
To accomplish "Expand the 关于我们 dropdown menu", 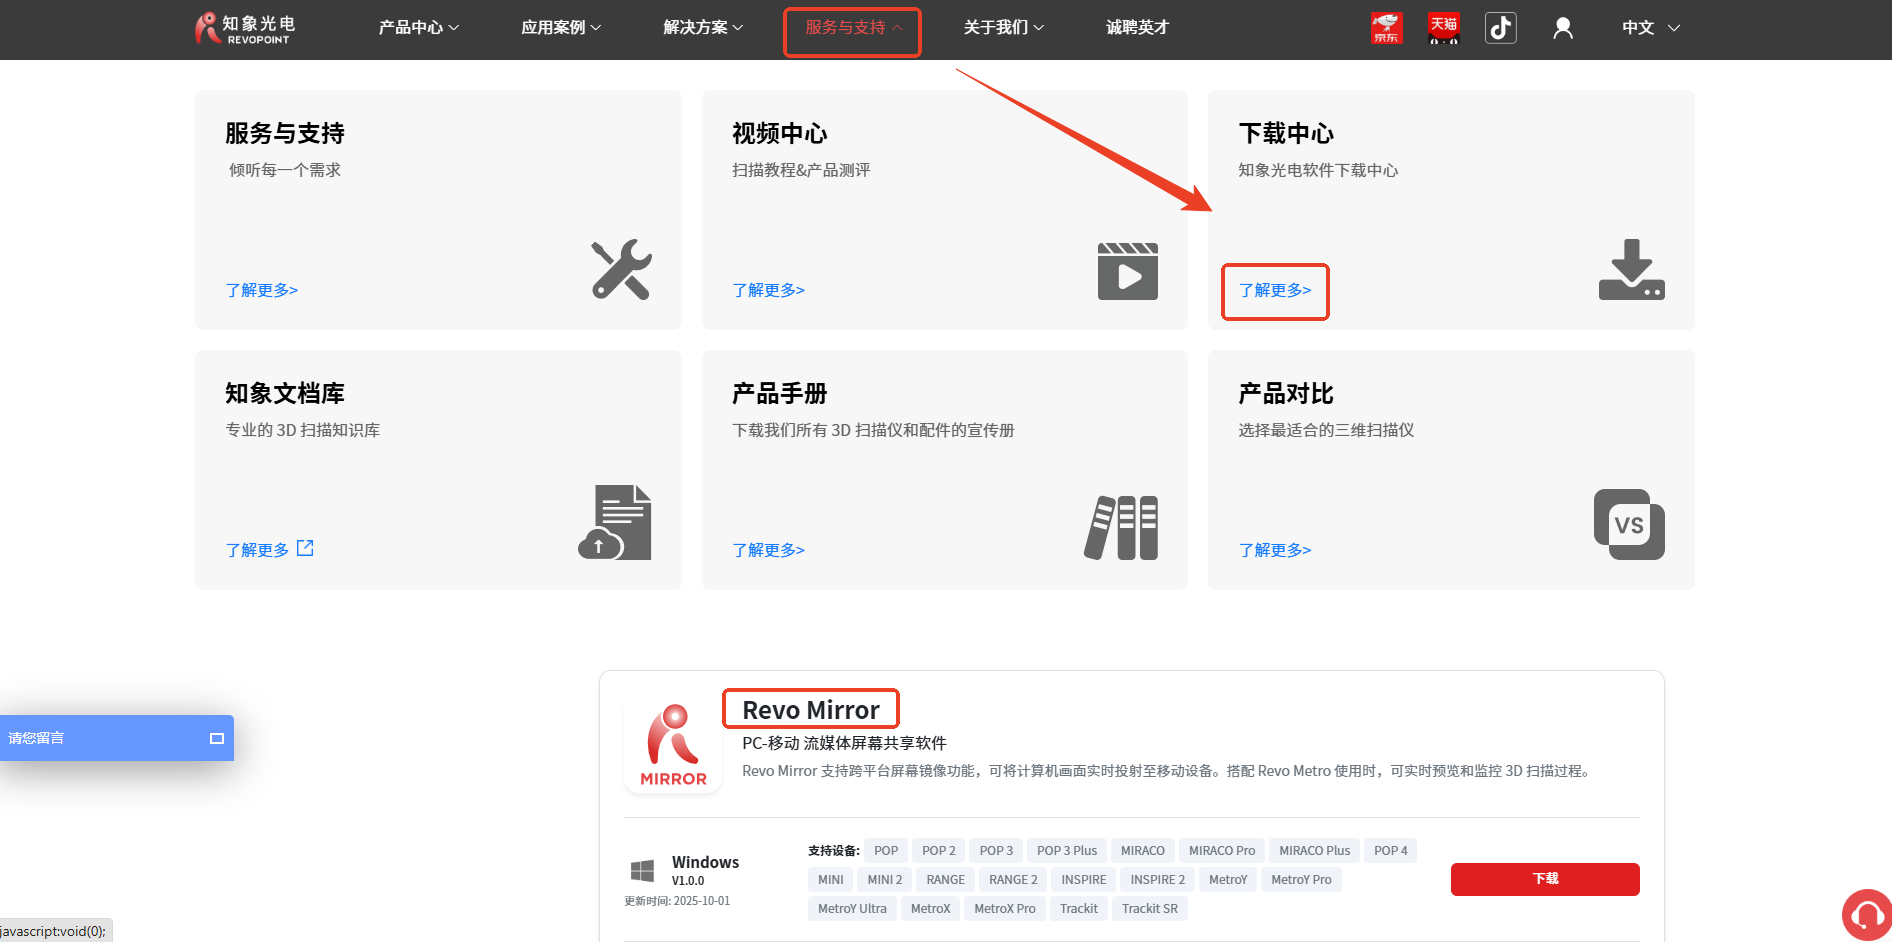I will pos(1003,28).
